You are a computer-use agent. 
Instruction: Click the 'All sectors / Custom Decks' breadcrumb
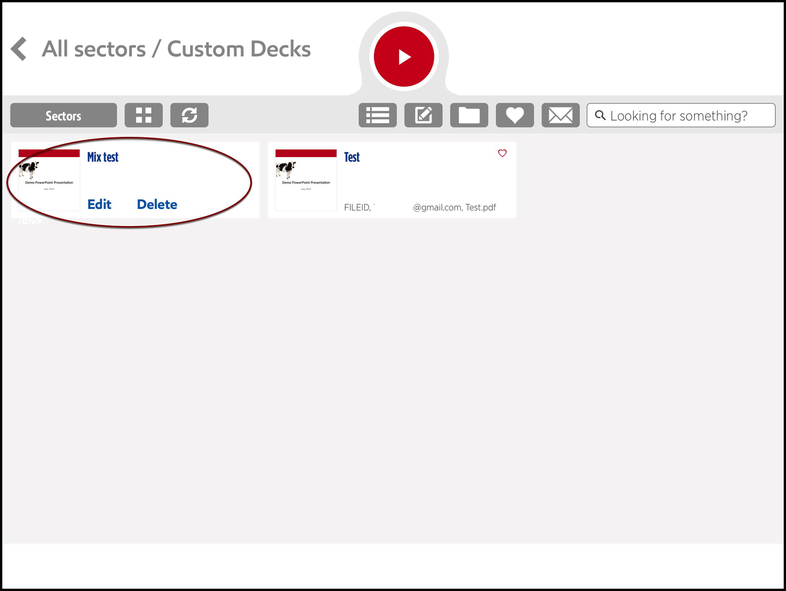point(176,49)
